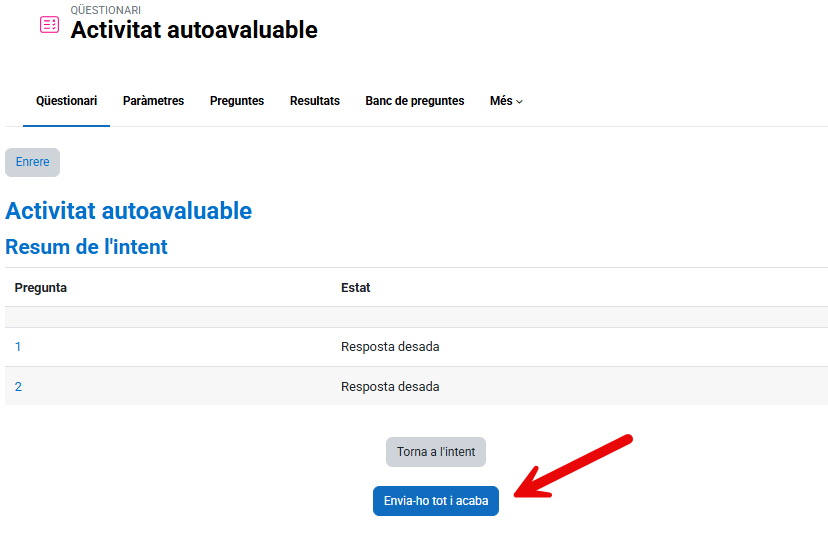
Task: Open the Paràmetres tab
Action: coord(153,101)
